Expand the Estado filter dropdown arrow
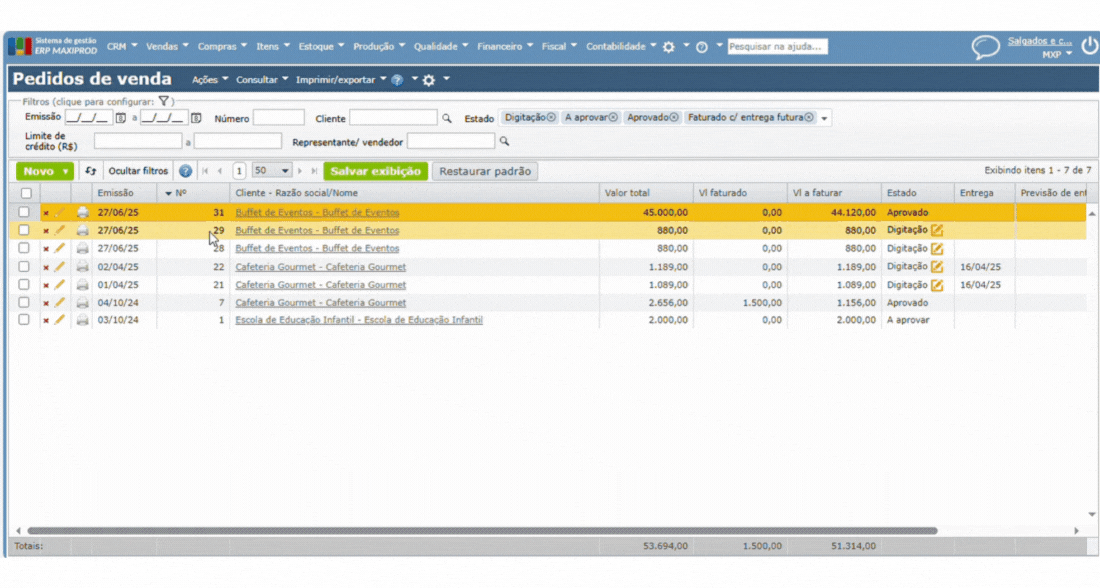The image size is (1100, 588). click(825, 118)
